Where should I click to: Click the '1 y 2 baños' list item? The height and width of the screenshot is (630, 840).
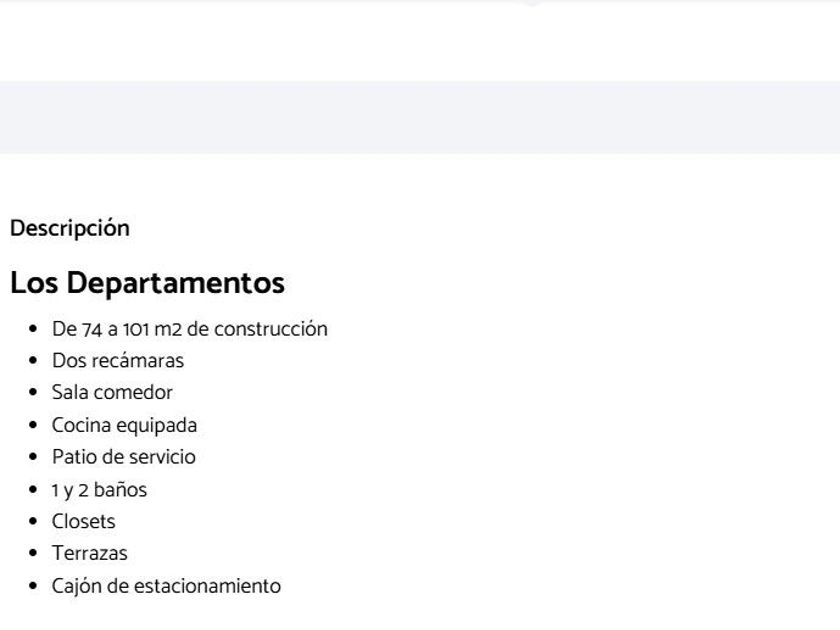coord(99,490)
